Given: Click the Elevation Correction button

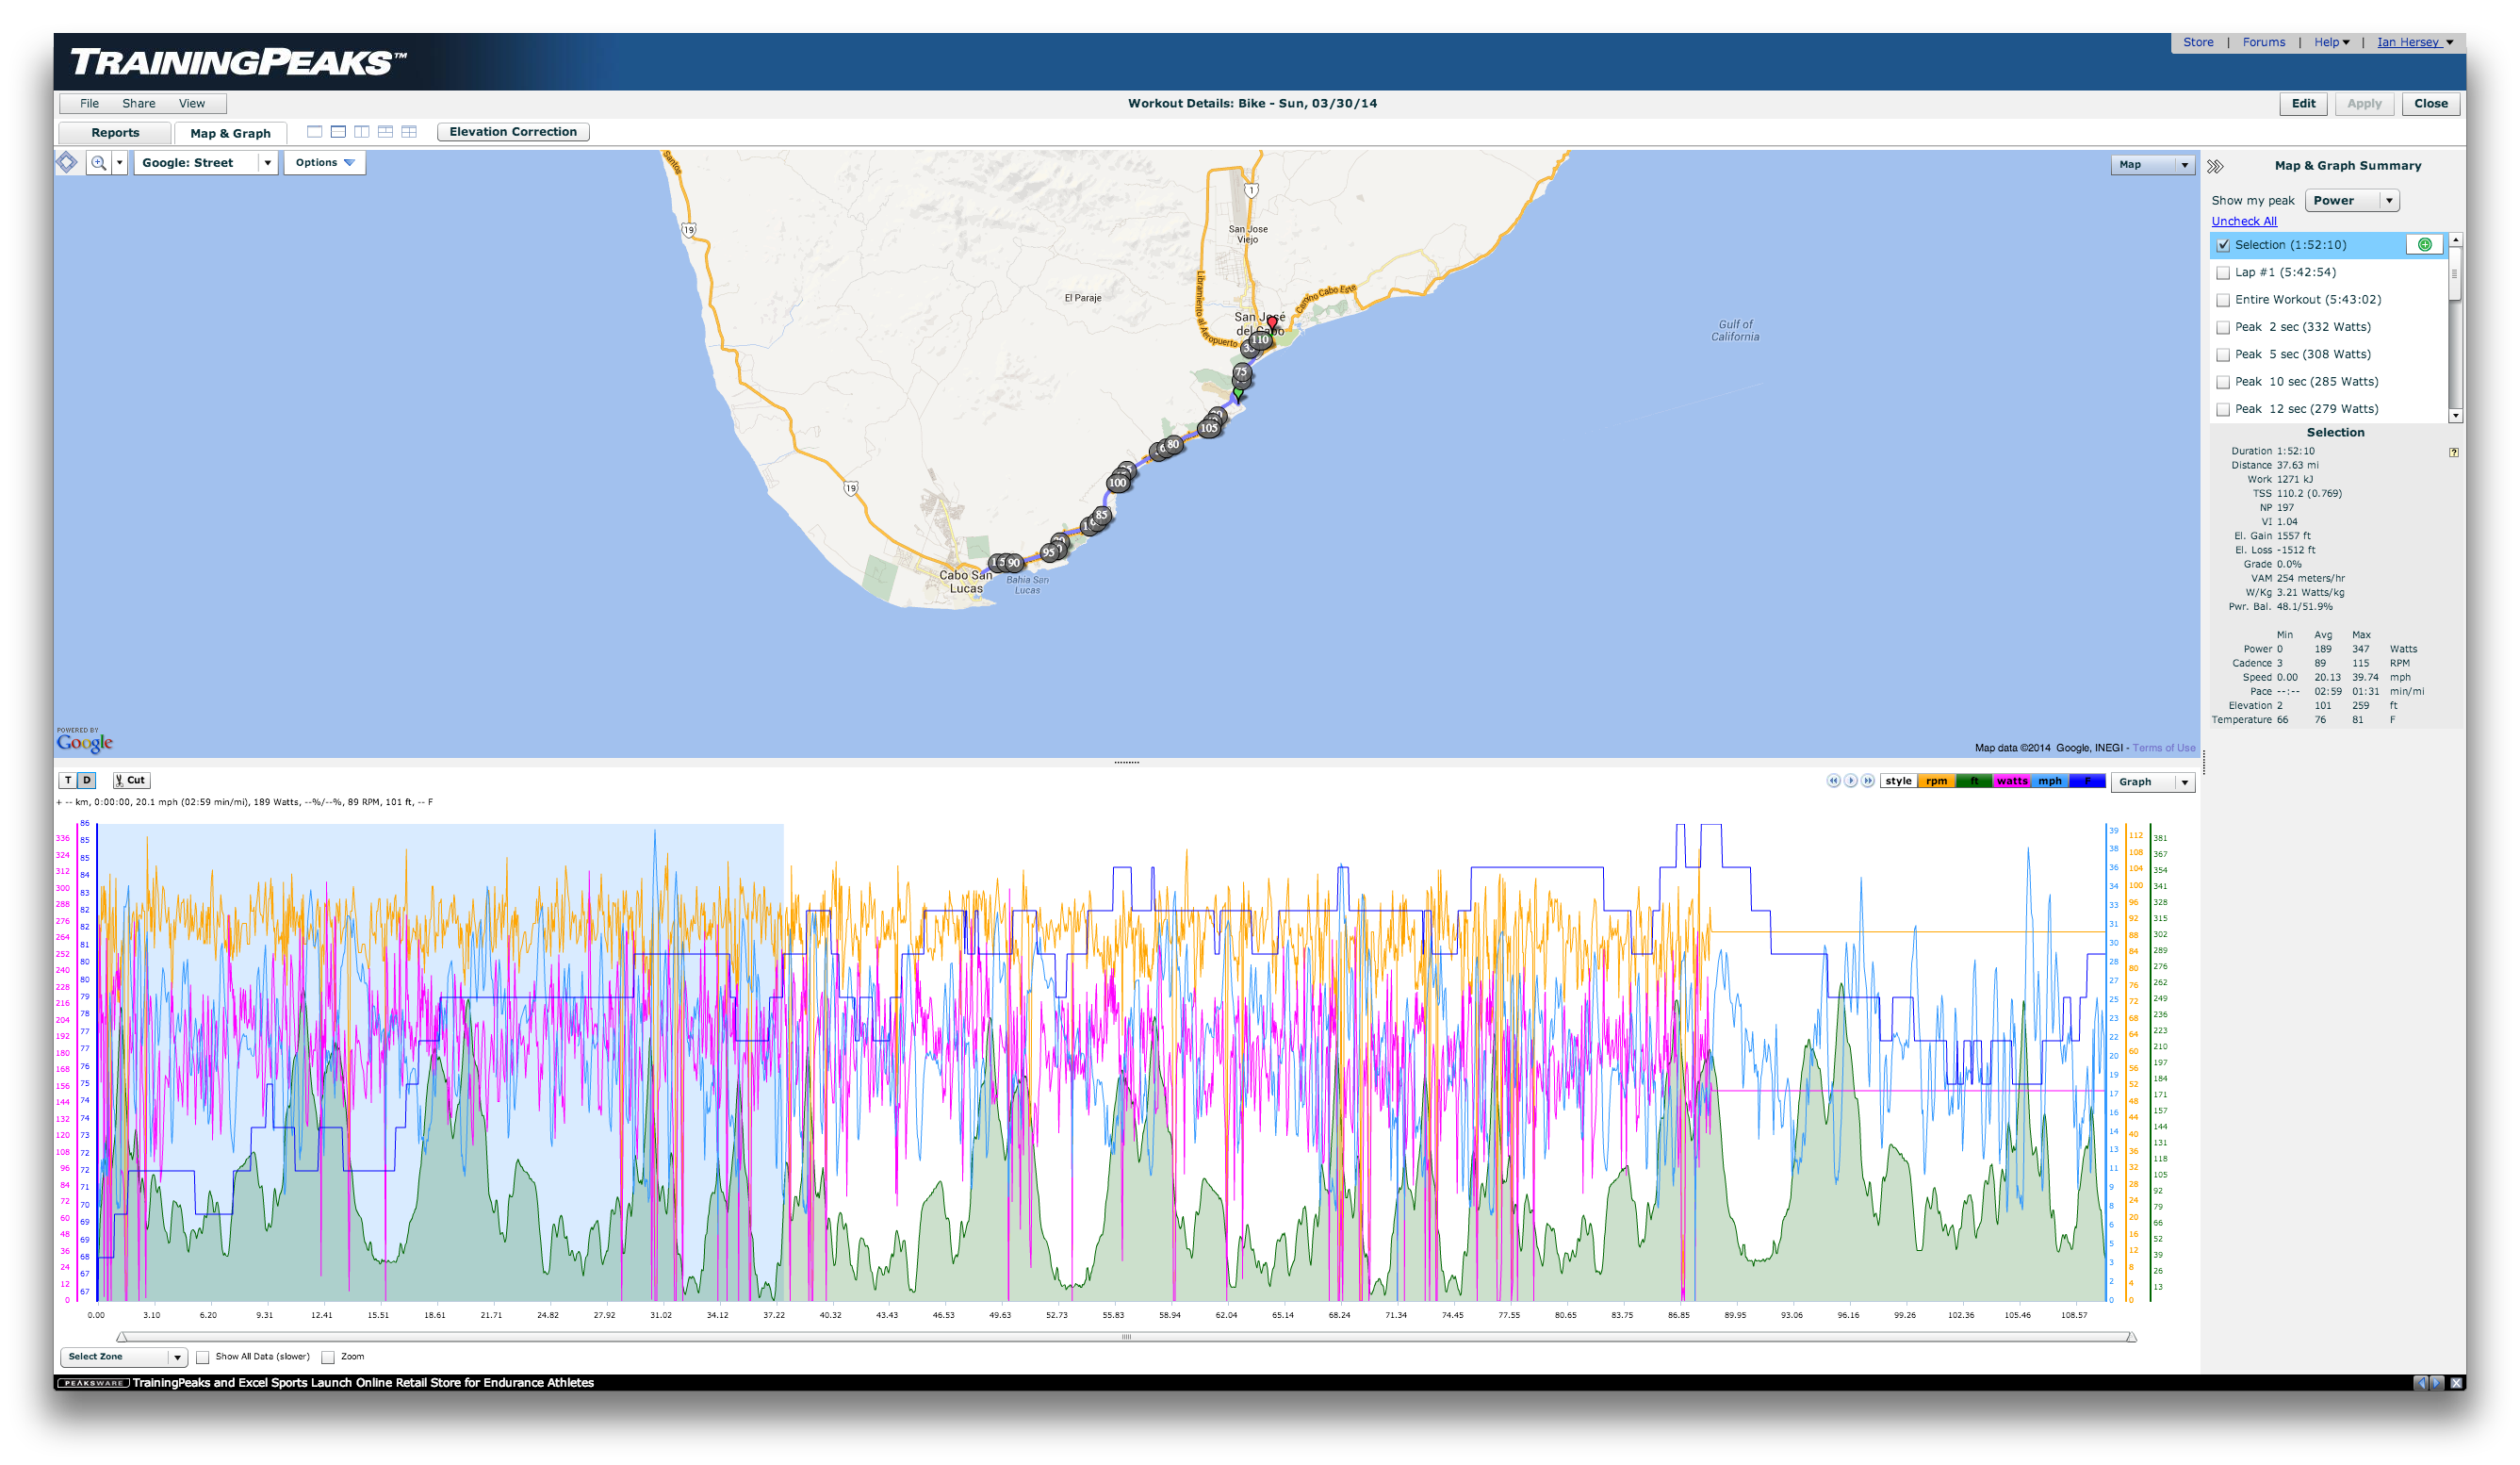Looking at the screenshot, I should tap(512, 132).
